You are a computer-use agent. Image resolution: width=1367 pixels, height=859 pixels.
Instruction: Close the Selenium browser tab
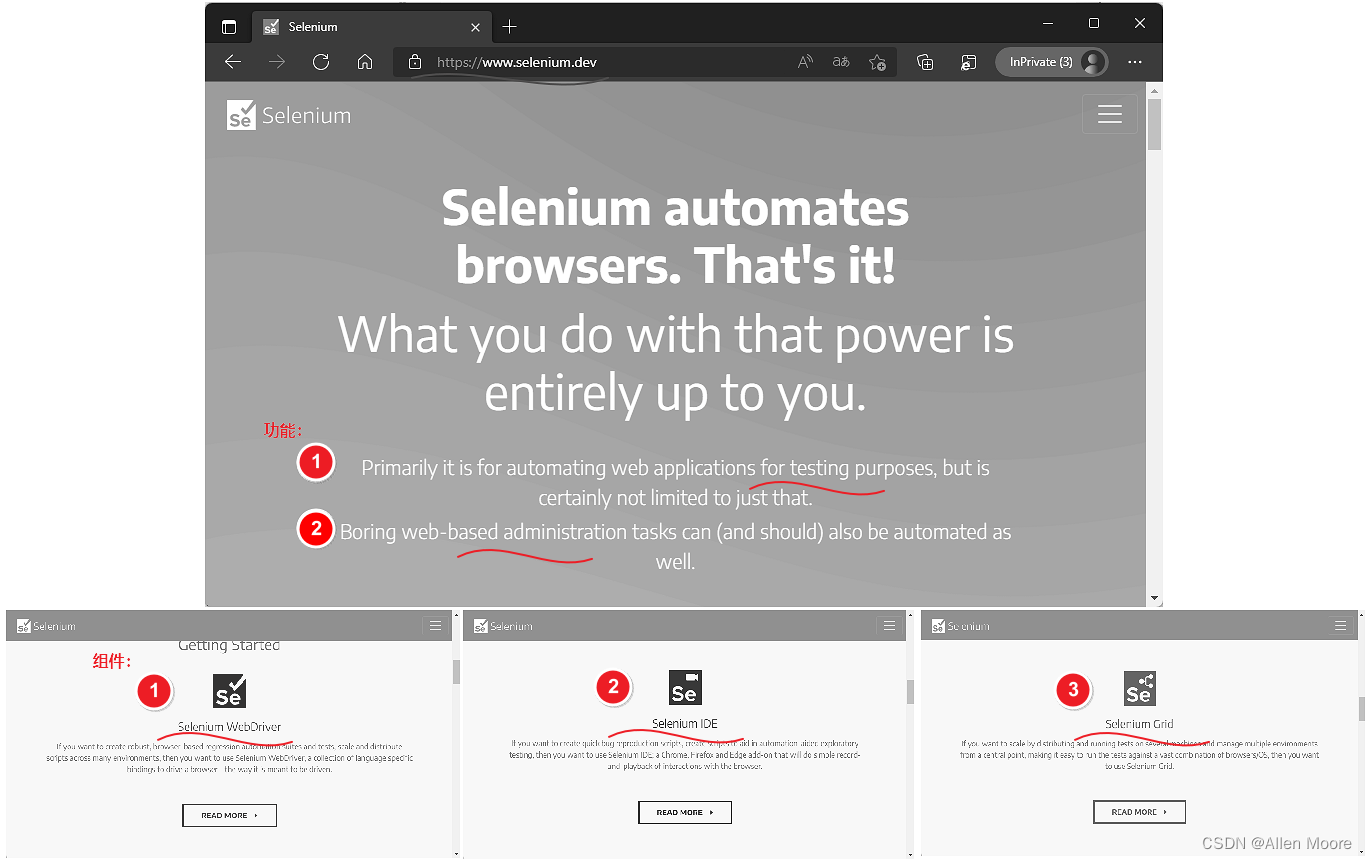coord(475,27)
